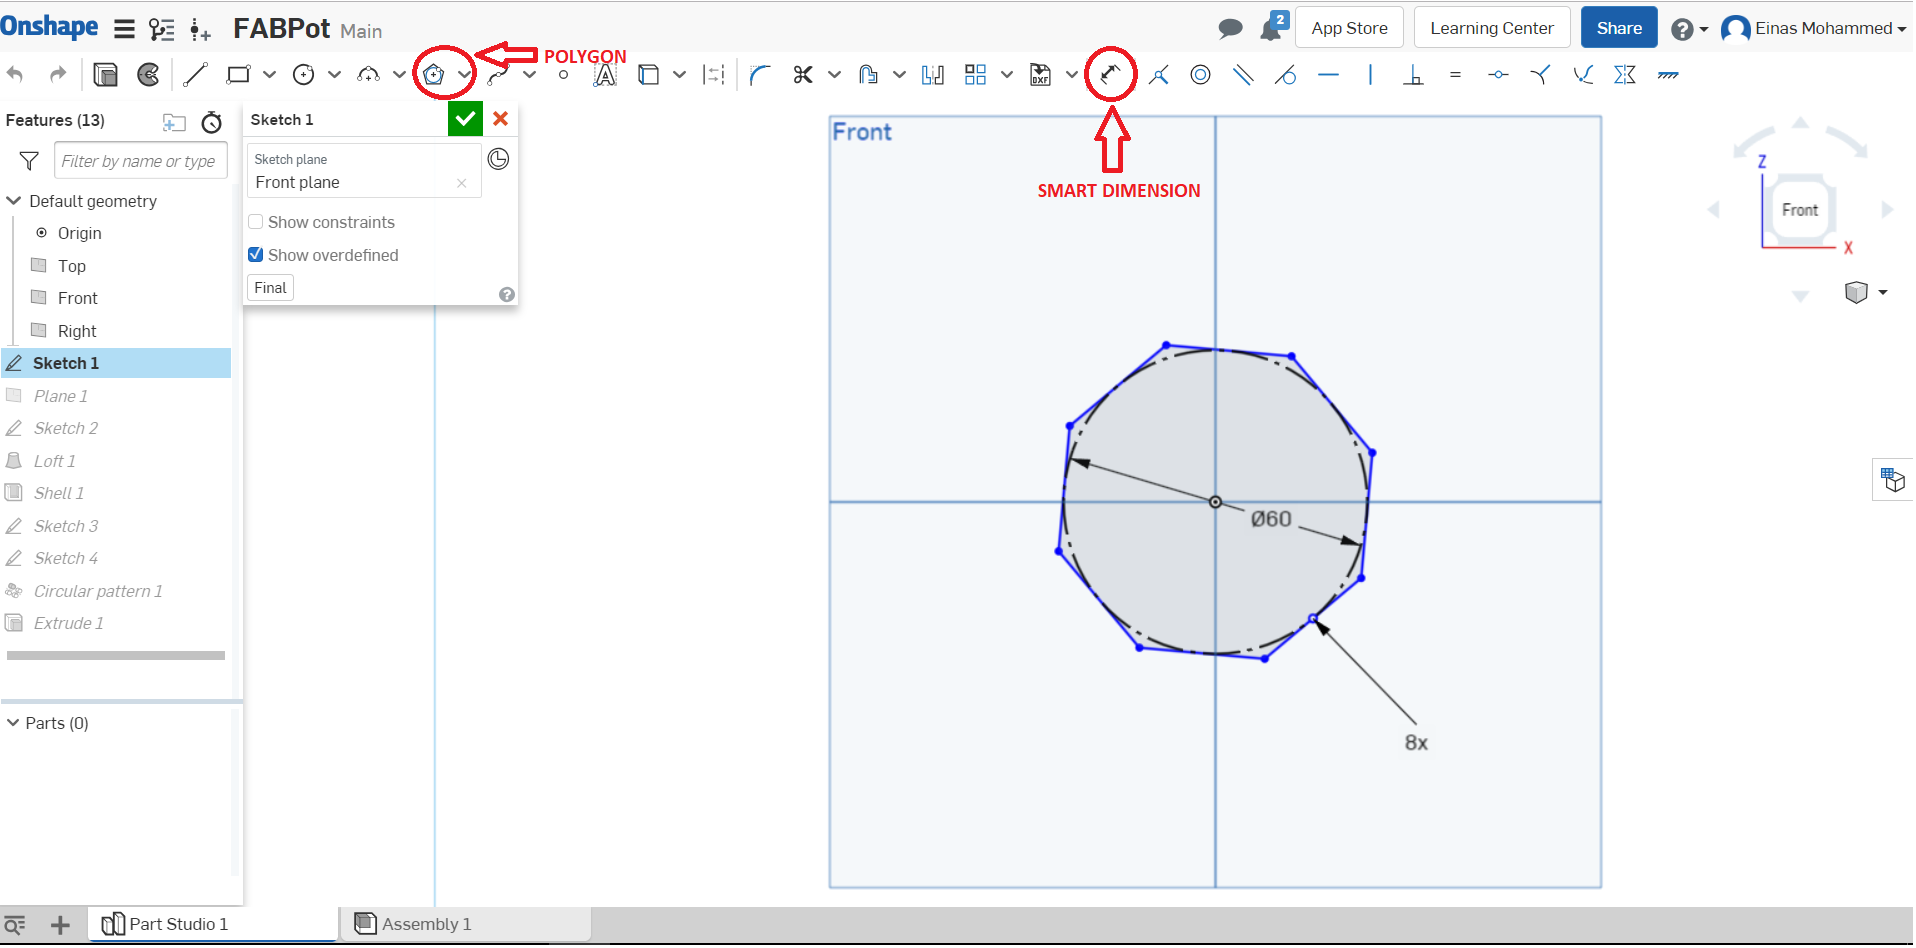Select the Spline sketch tool
This screenshot has height=948, width=1916.
pyautogui.click(x=498, y=74)
